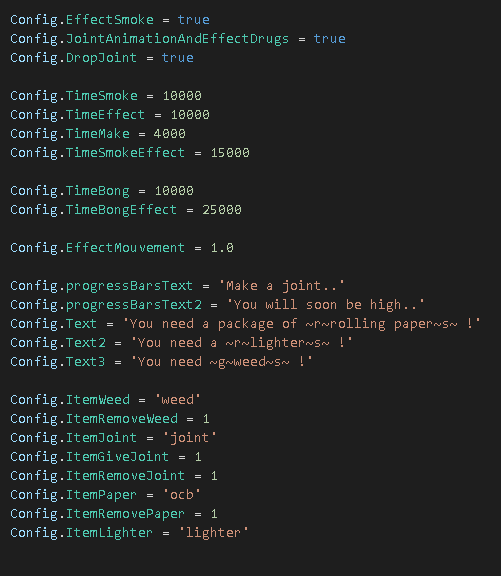This screenshot has width=501, height=576.
Task: Click the TimeBong value 10000
Action: click(174, 191)
